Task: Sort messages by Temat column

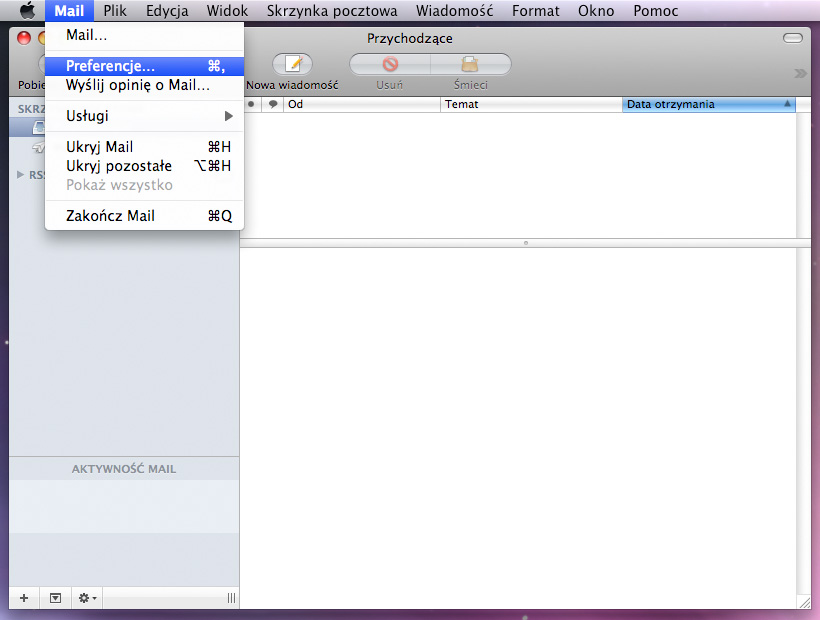Action: [x=531, y=104]
